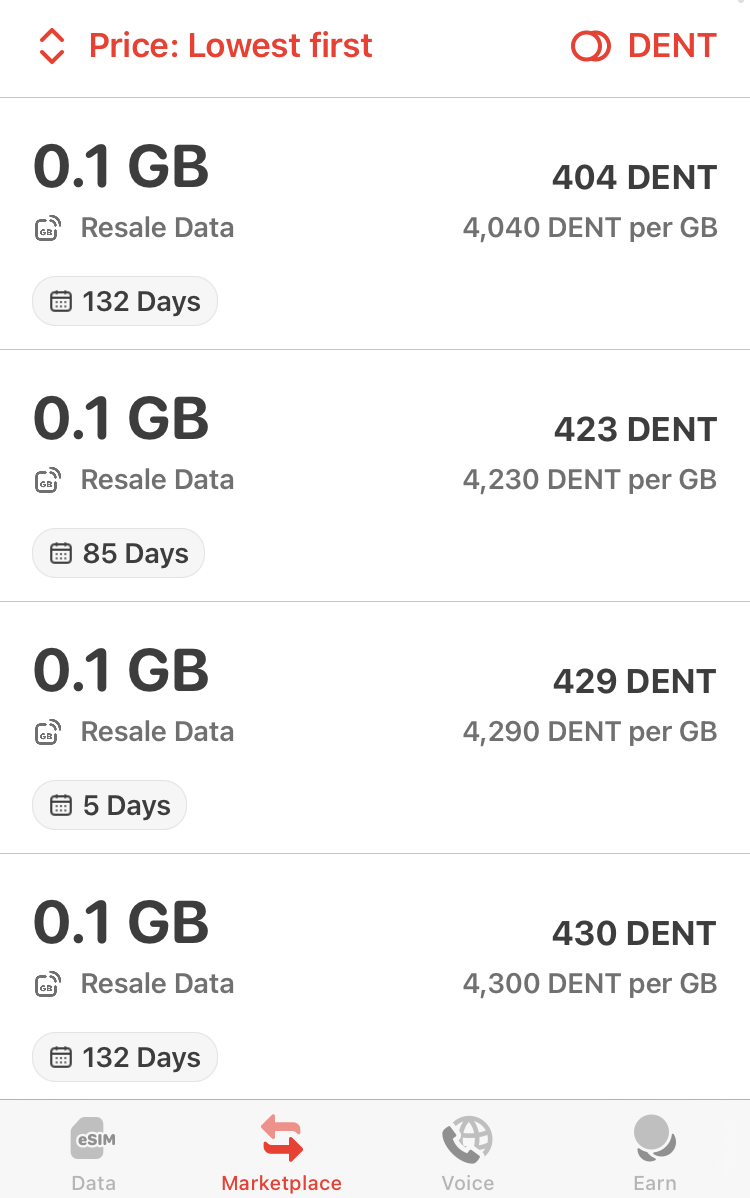Tap Resale Data icon on 404 DENT offer
The height and width of the screenshot is (1198, 750).
pos(48,228)
